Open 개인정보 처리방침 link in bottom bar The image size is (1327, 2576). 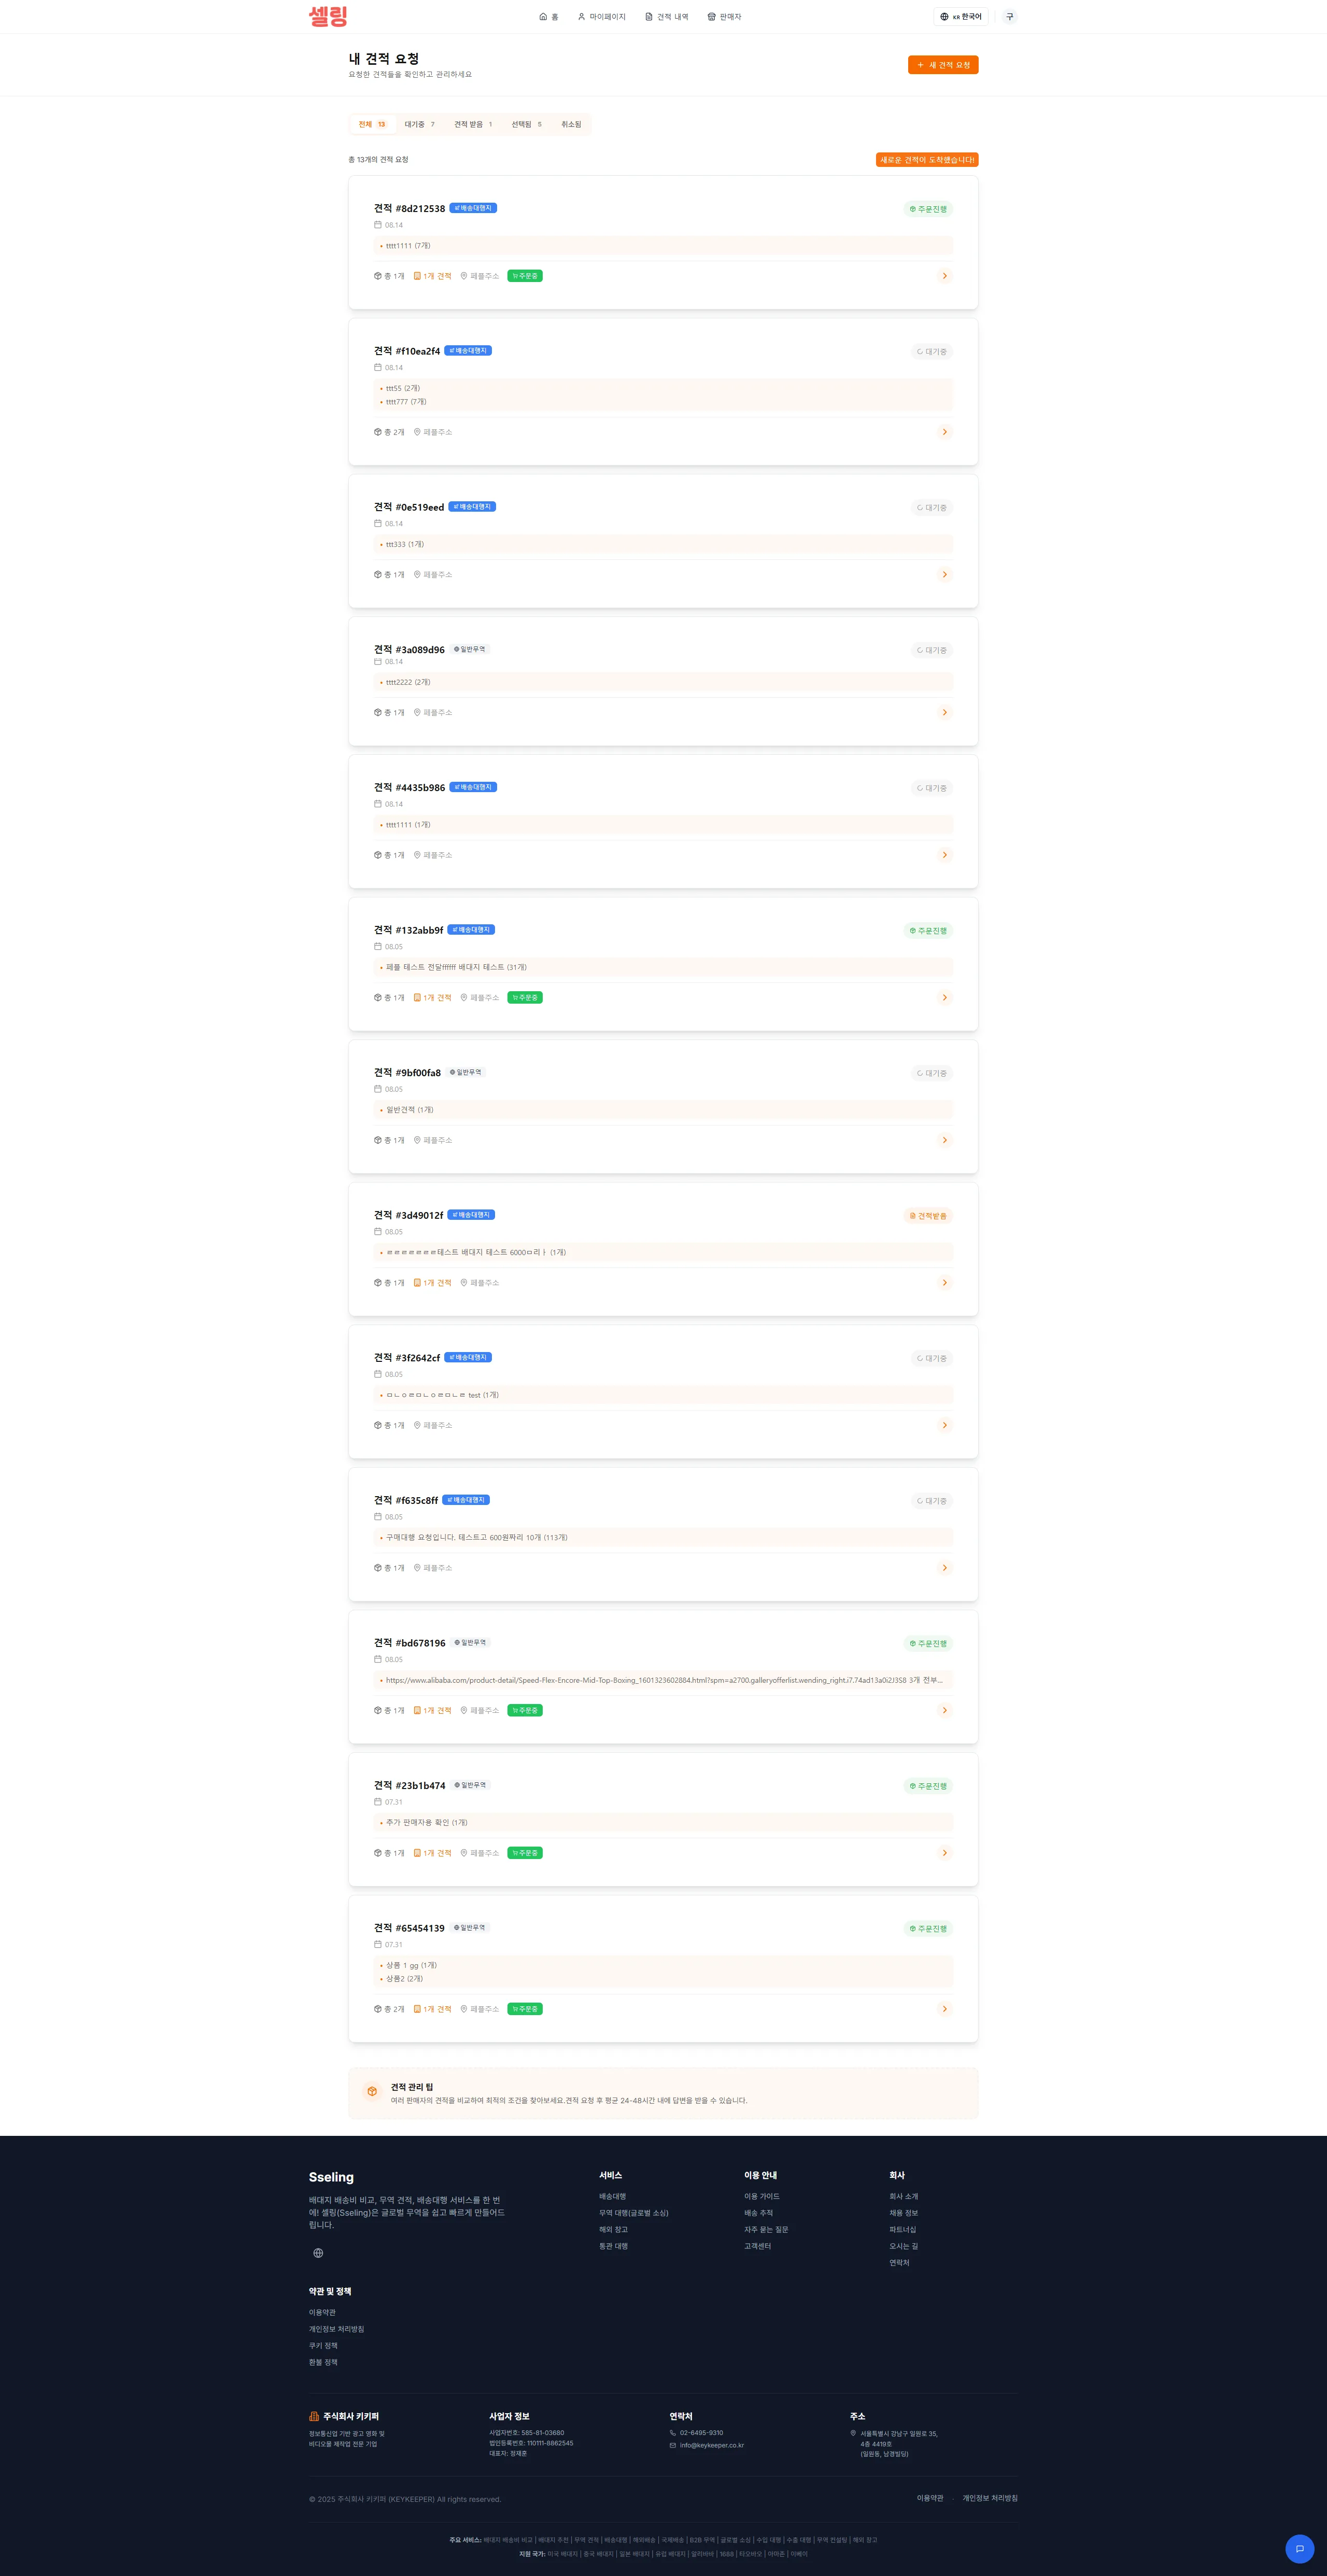coord(990,2498)
